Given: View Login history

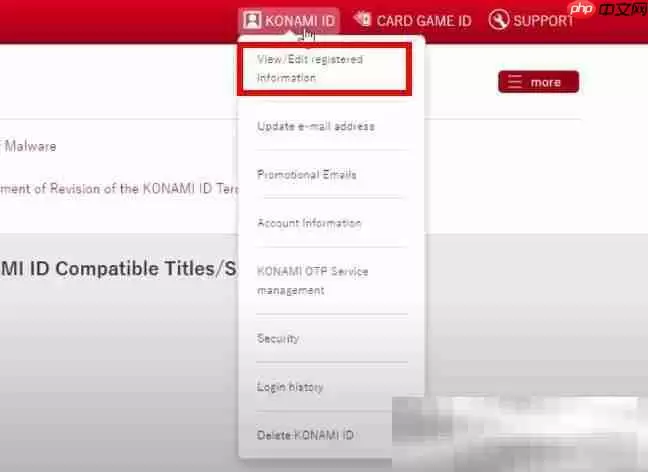Looking at the screenshot, I should tap(290, 387).
